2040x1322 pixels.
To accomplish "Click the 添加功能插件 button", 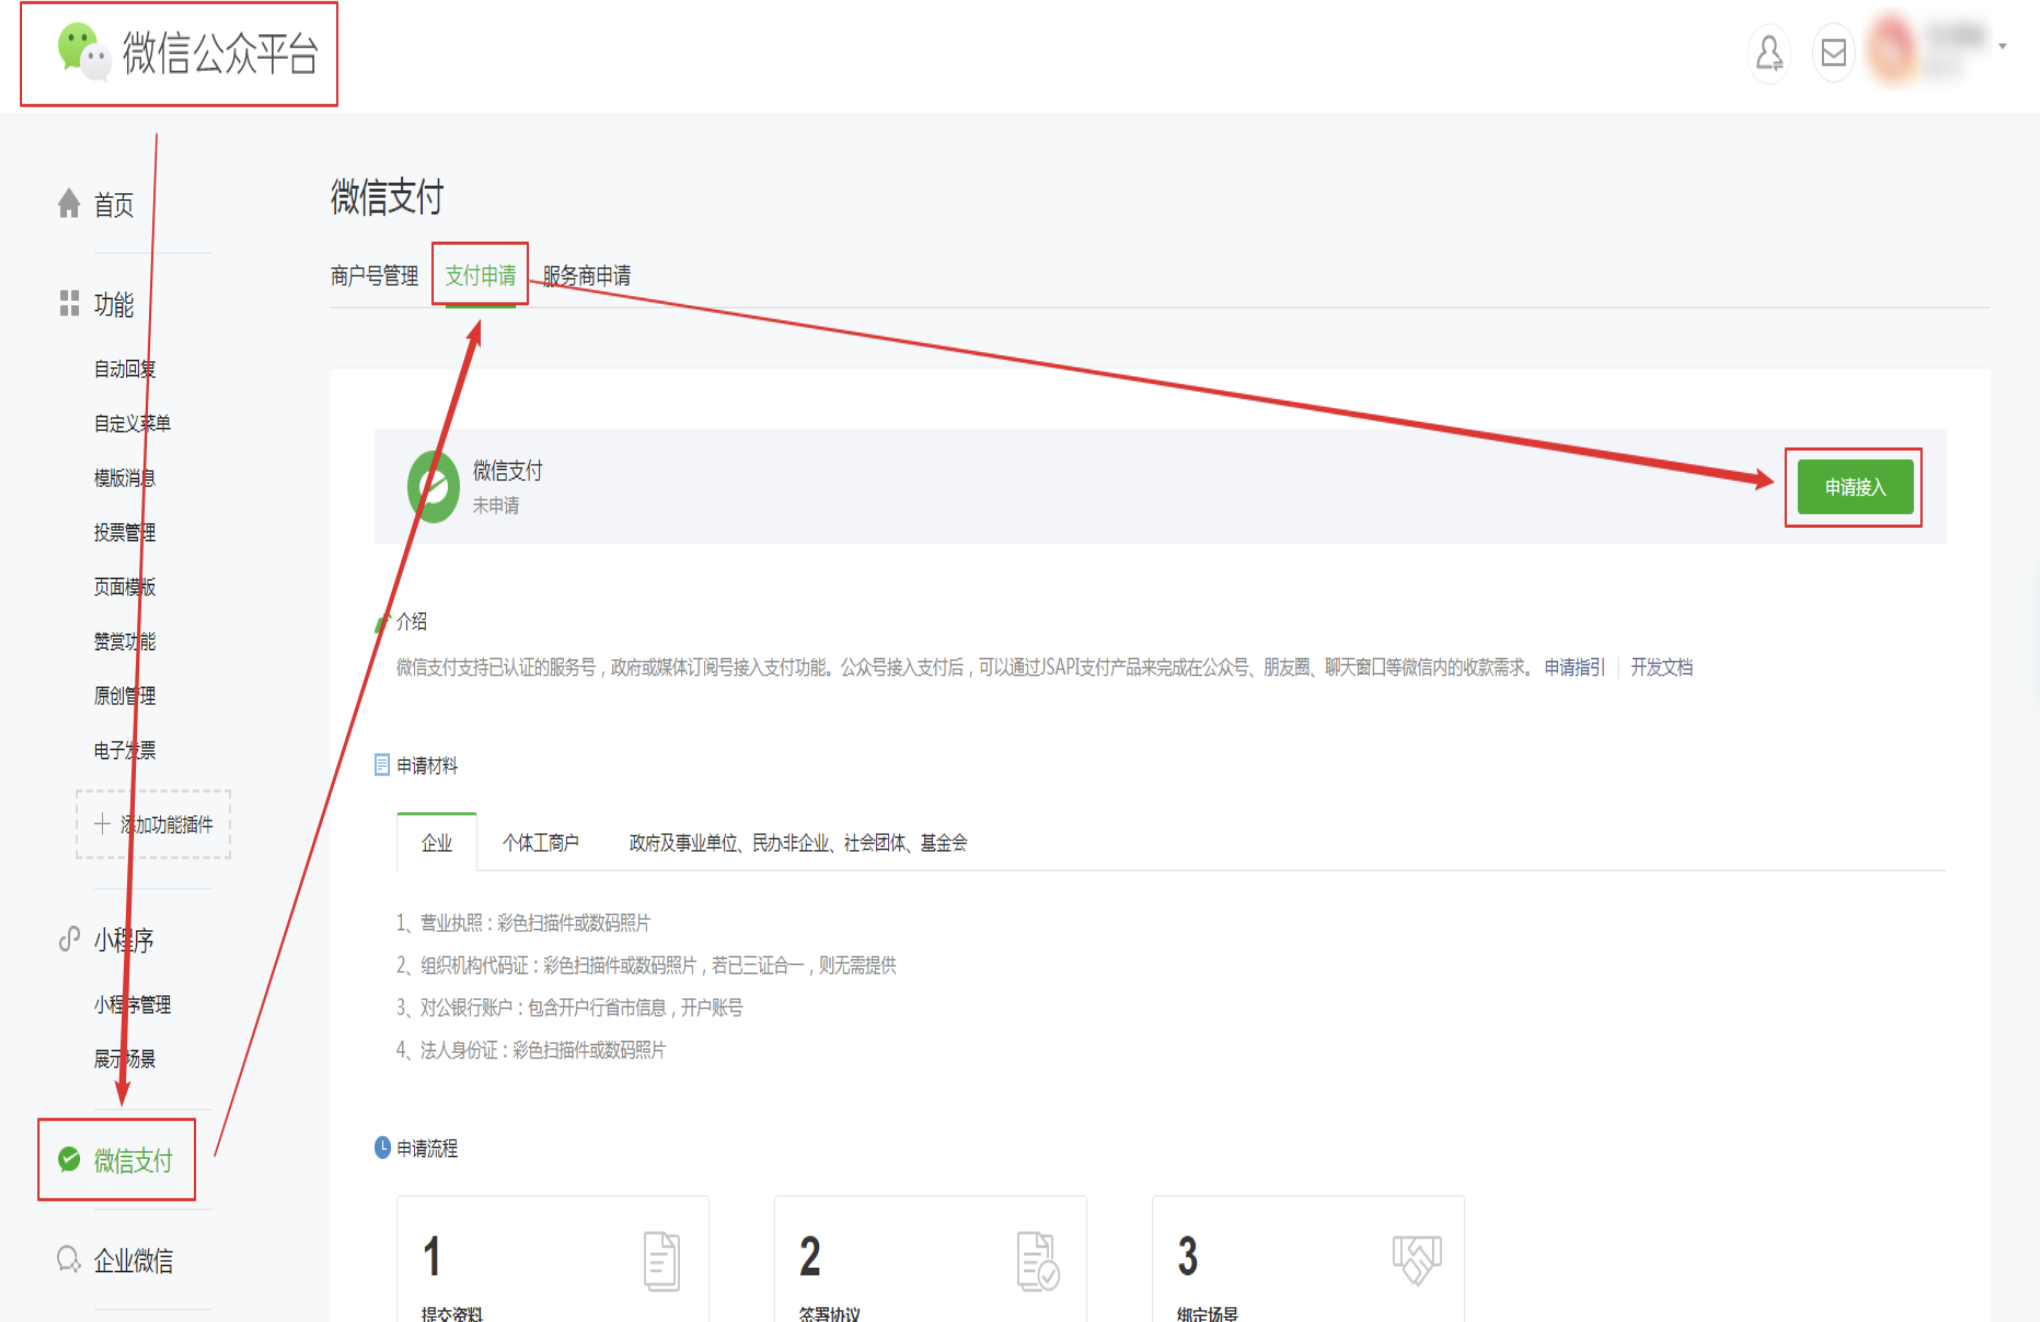I will pyautogui.click(x=153, y=824).
